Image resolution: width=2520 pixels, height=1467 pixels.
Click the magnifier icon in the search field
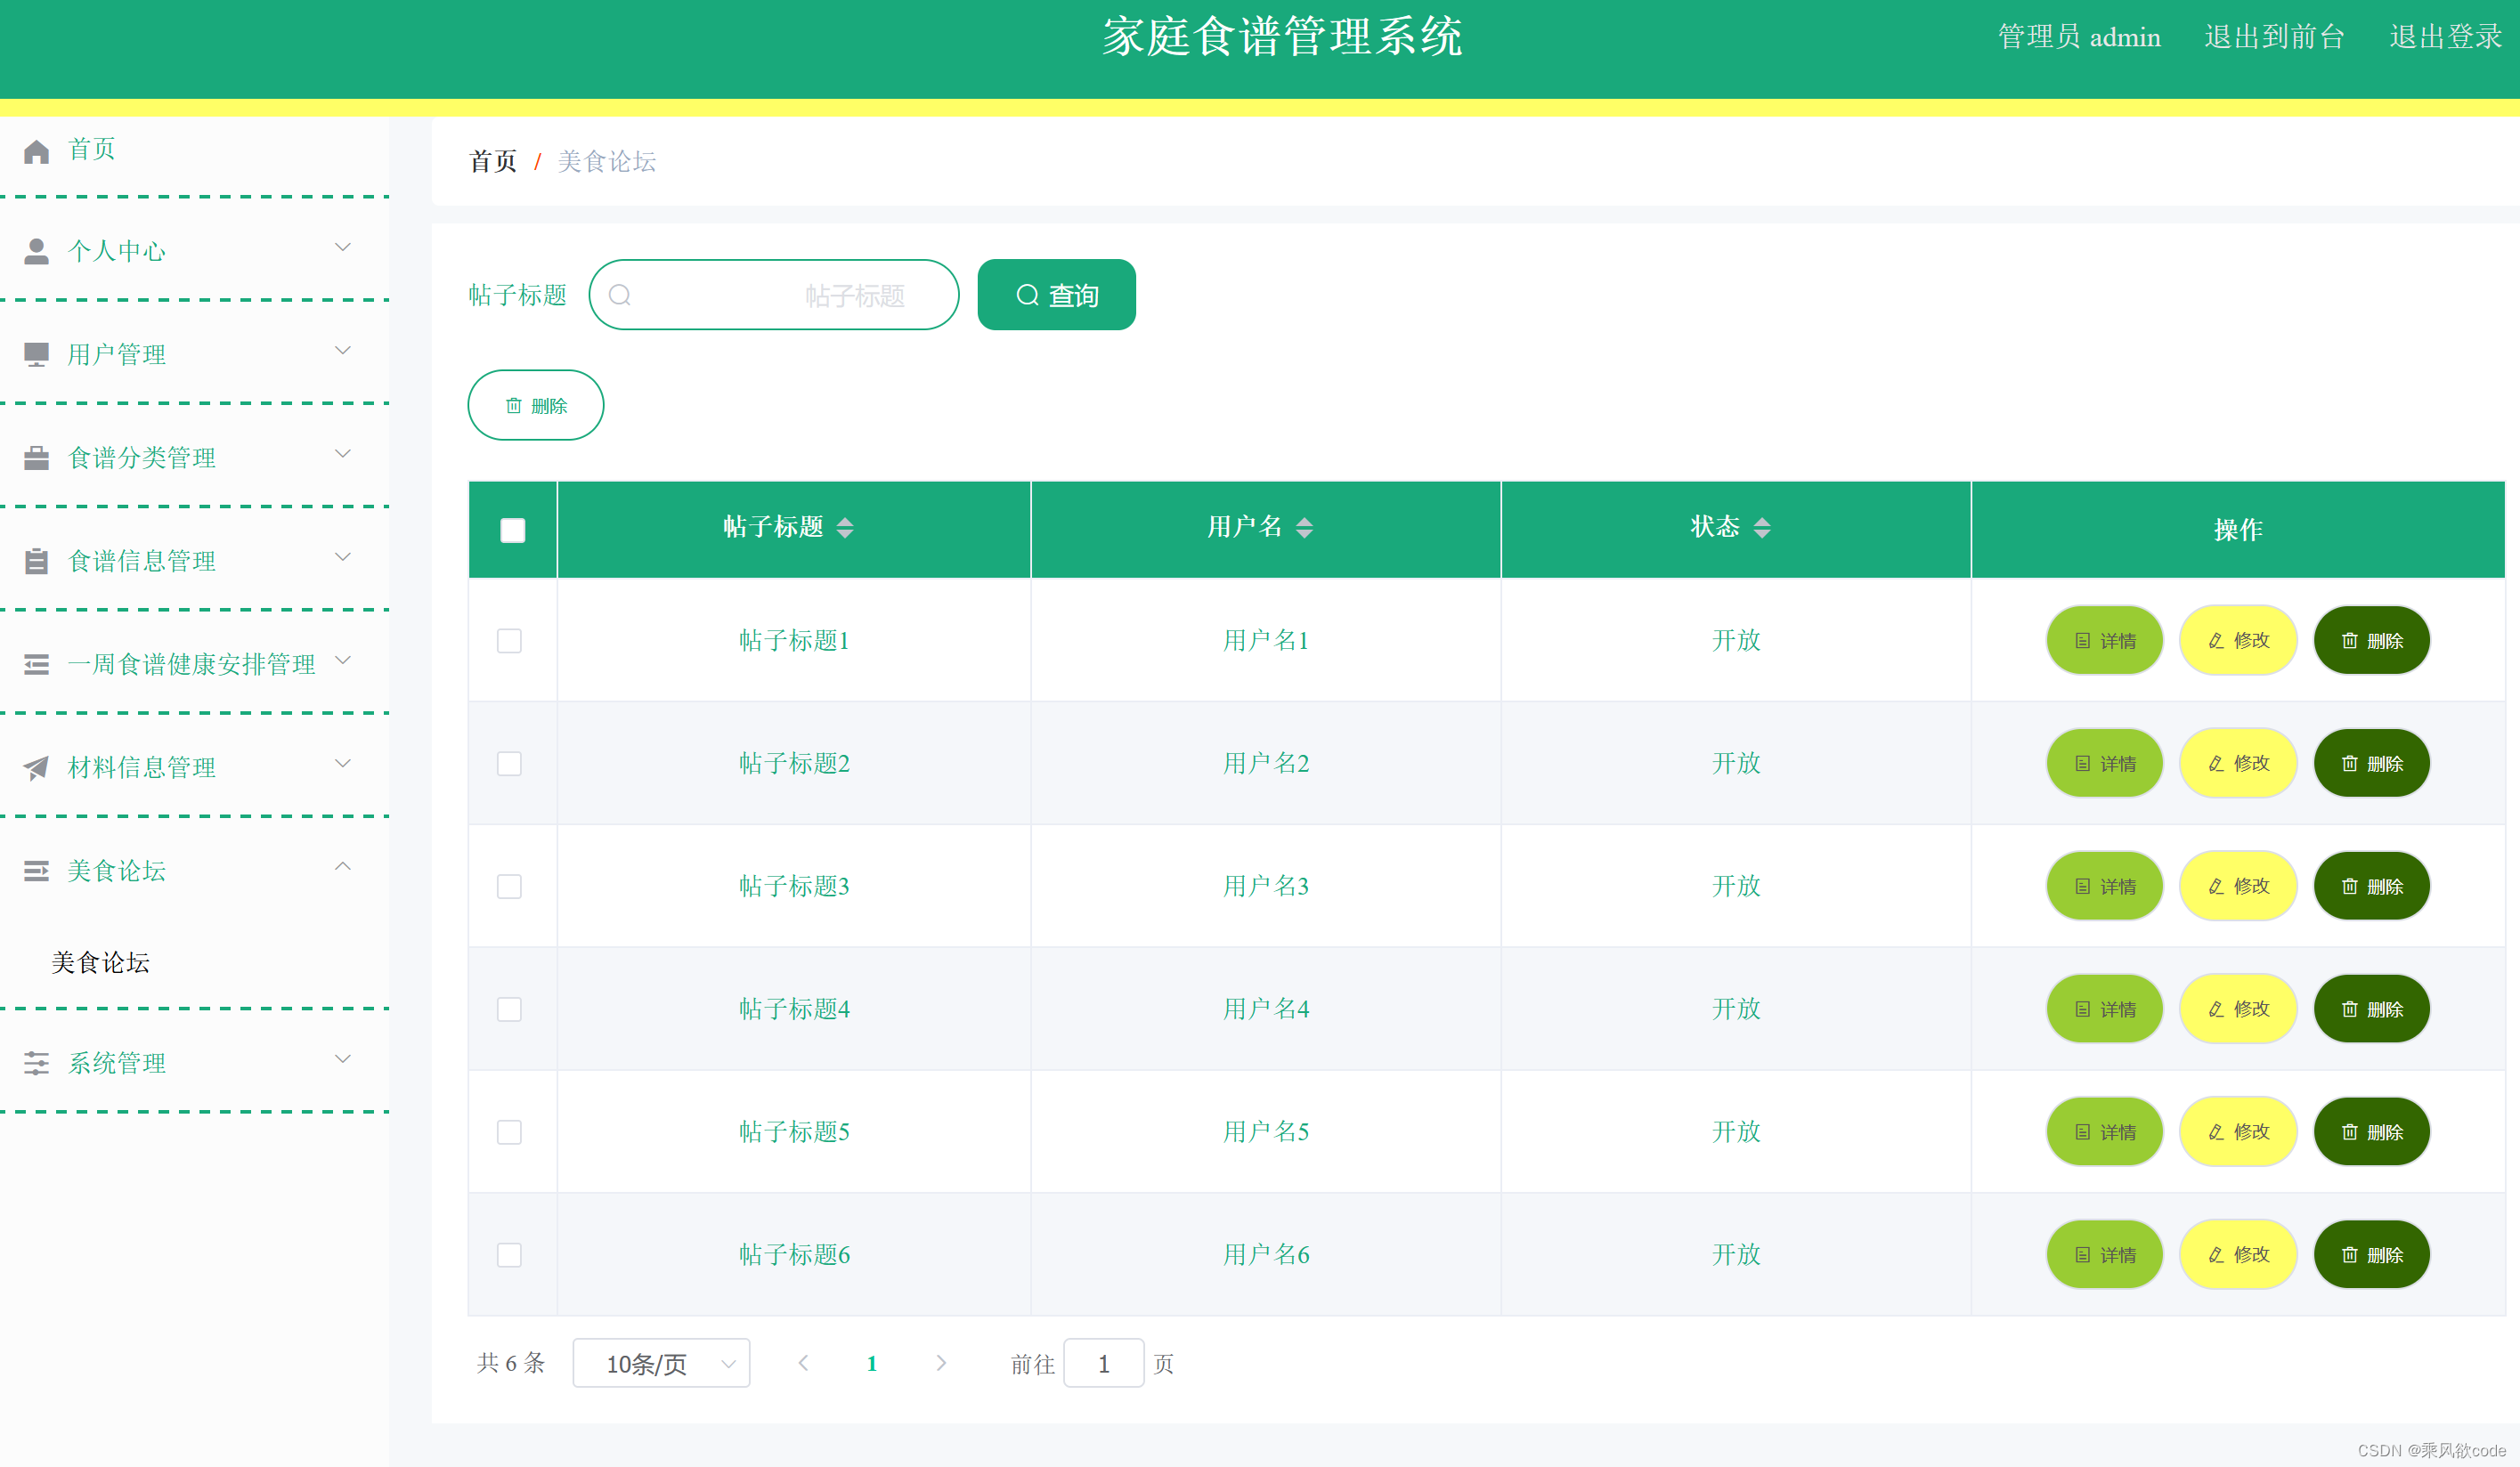[x=621, y=294]
